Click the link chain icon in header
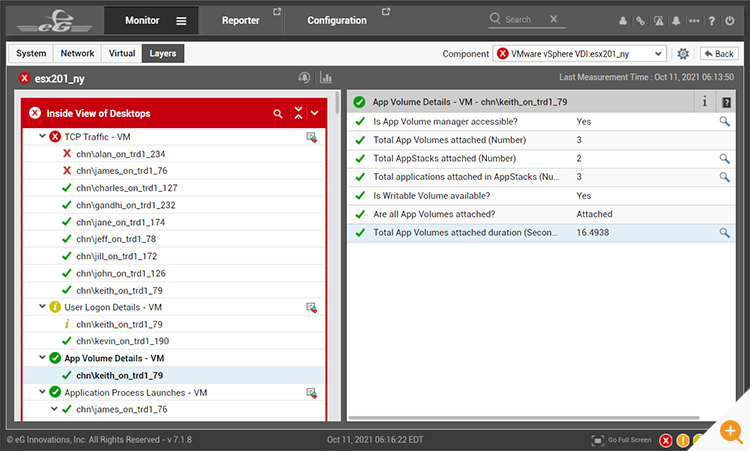The image size is (750, 451). (640, 21)
